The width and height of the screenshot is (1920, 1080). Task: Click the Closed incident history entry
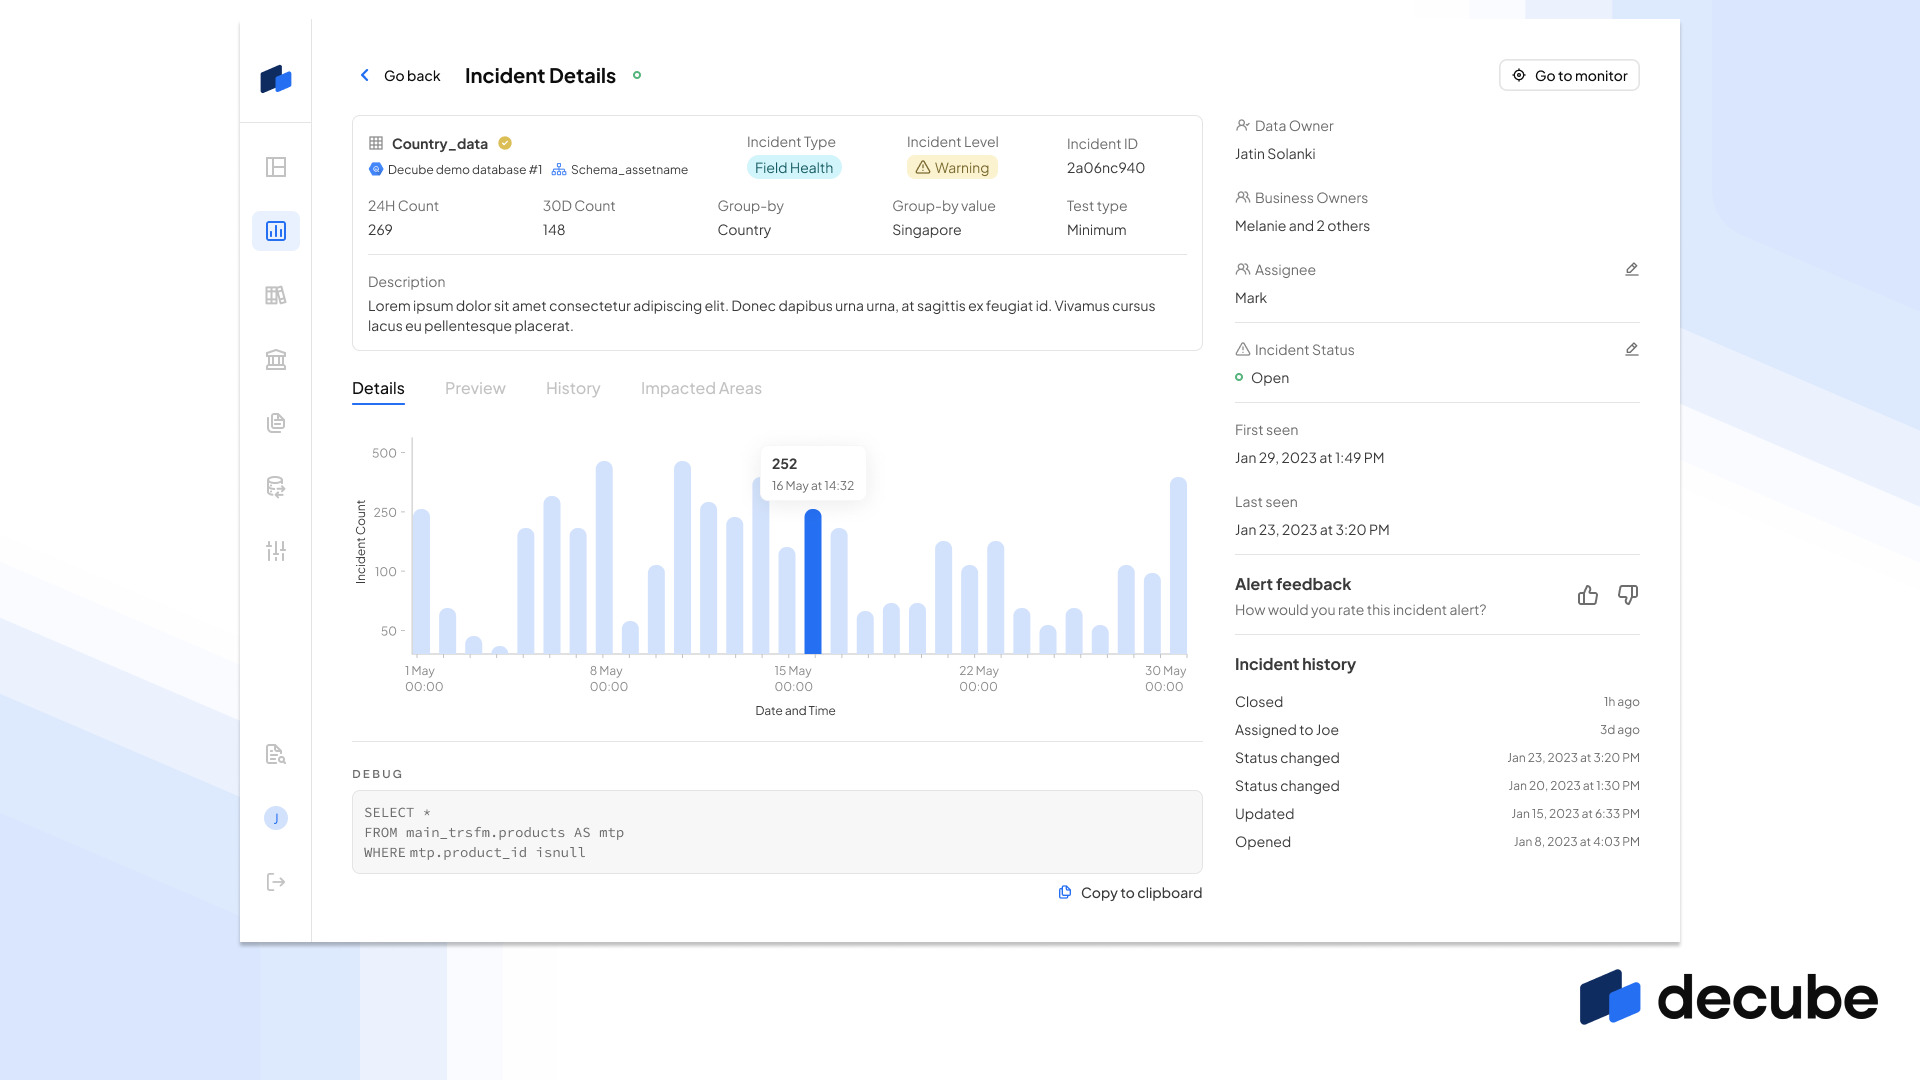(x=1437, y=701)
